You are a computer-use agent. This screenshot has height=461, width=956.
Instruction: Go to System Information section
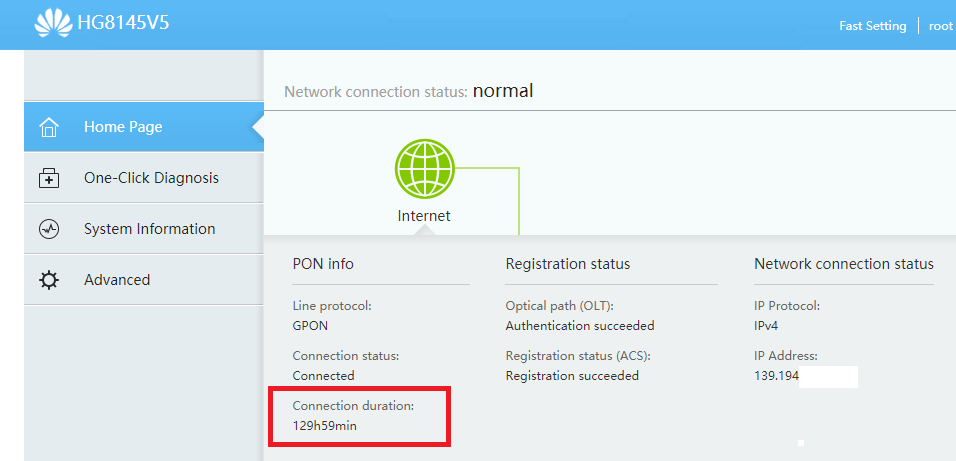[149, 229]
